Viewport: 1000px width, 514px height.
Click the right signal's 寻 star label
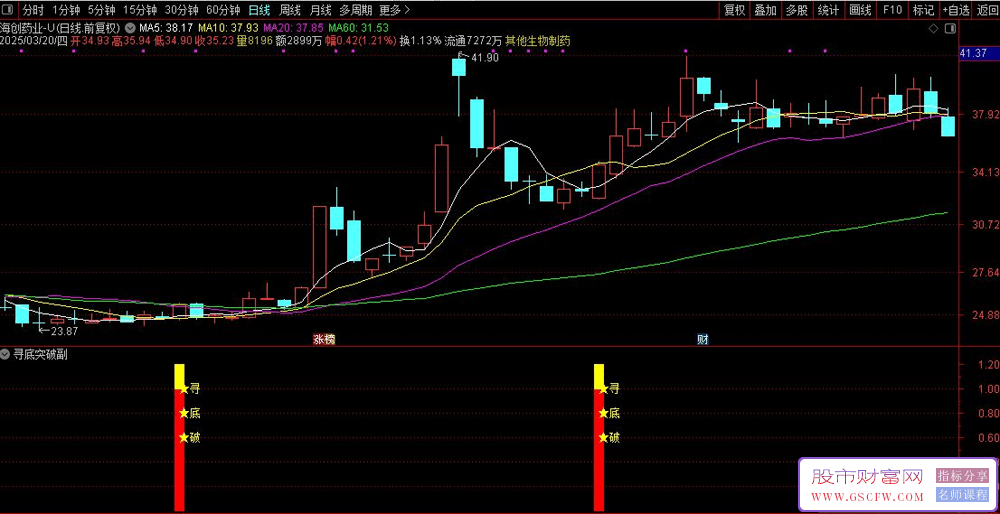click(x=609, y=388)
